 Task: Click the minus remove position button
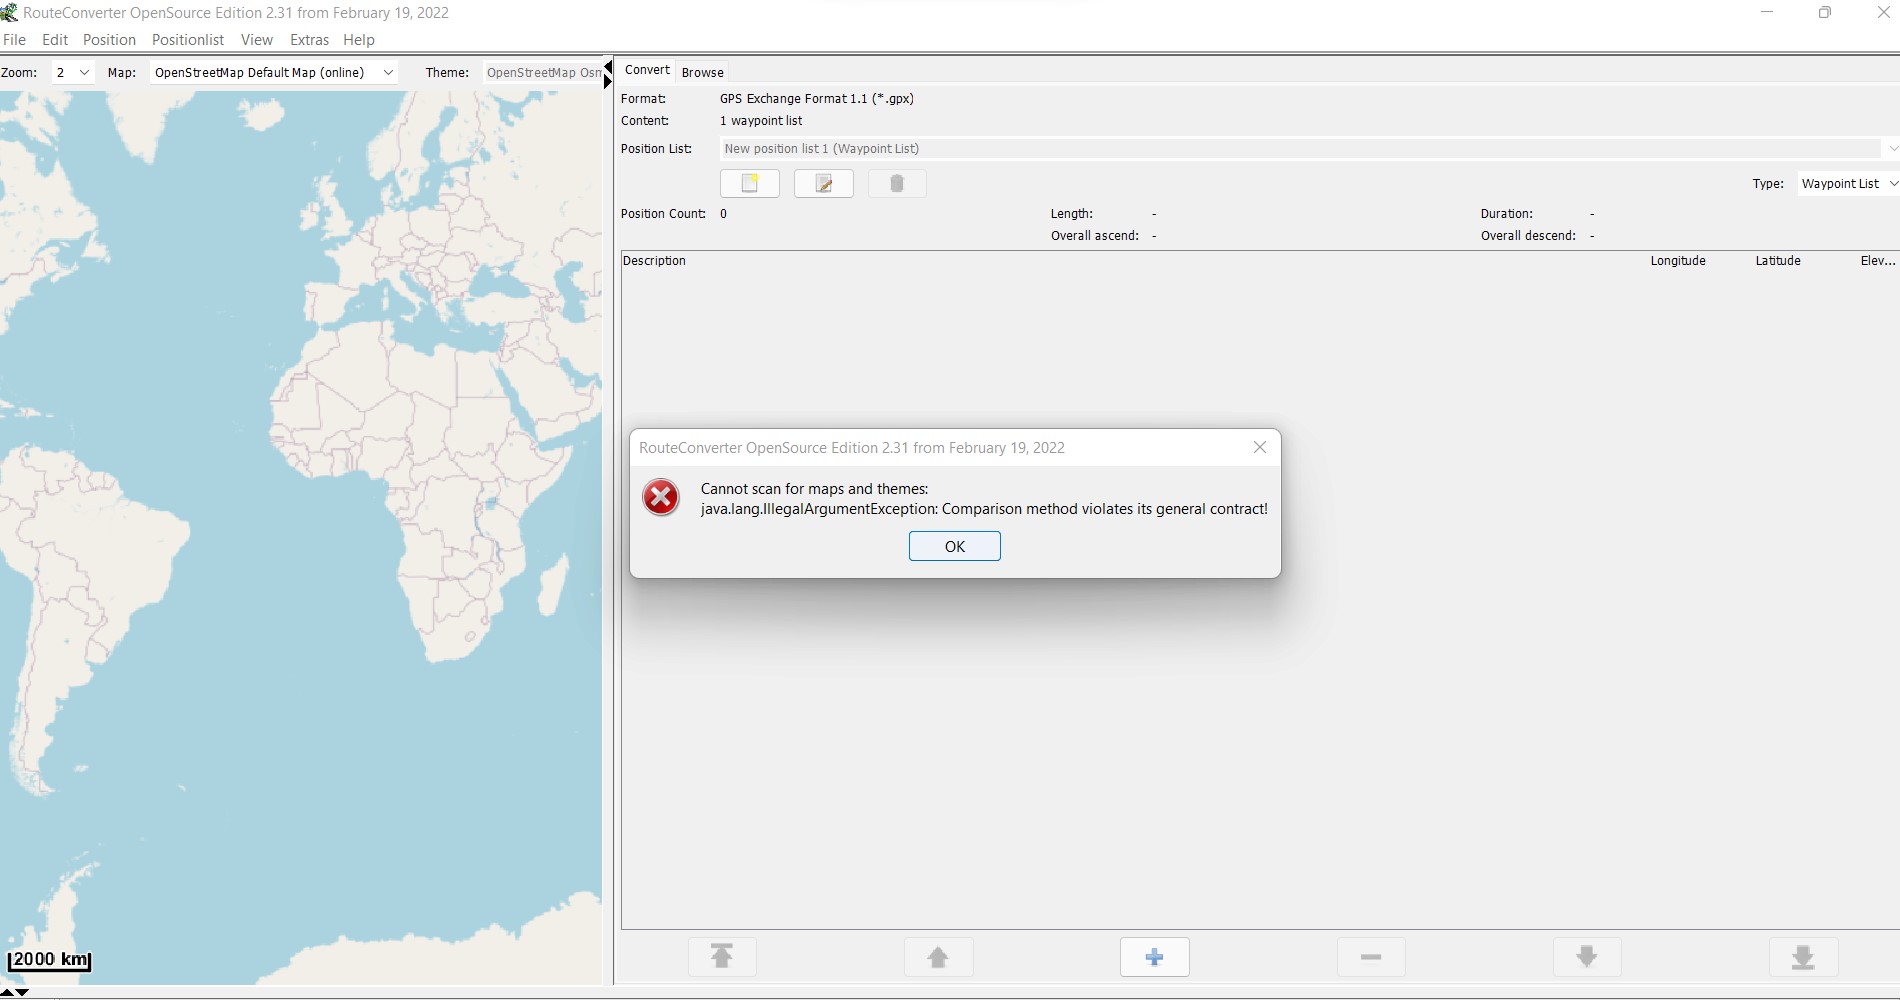pos(1371,957)
